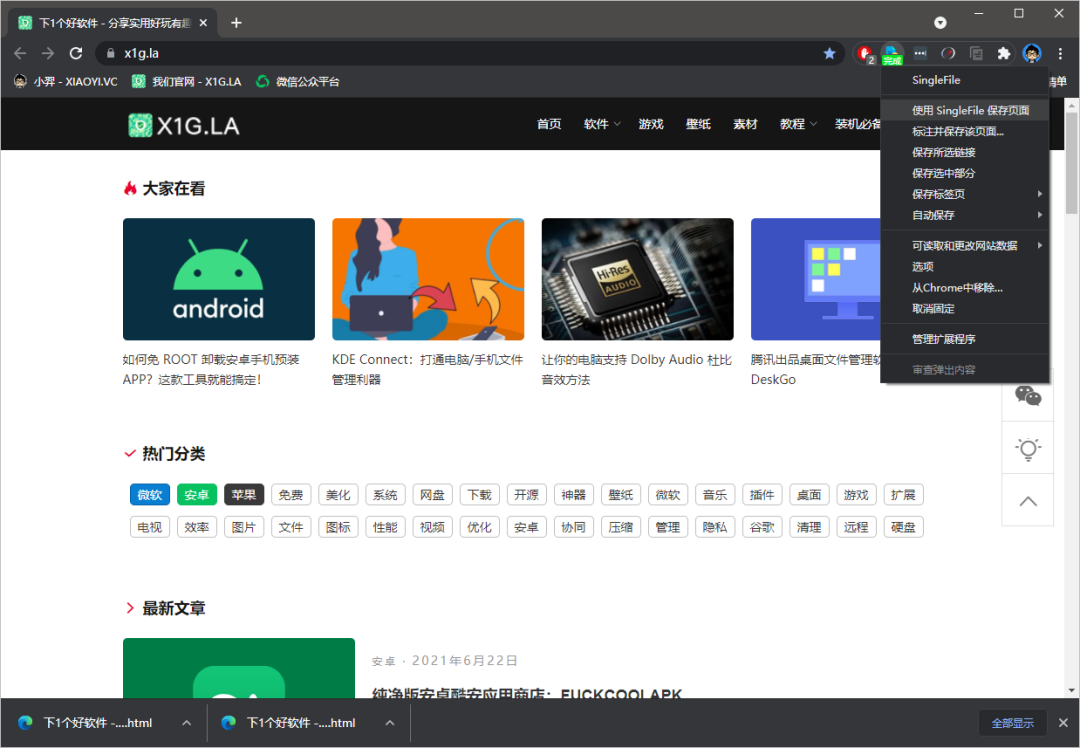Open the 小羿 - XIAOYI.VC bookmark
The image size is (1080, 748).
click(65, 81)
